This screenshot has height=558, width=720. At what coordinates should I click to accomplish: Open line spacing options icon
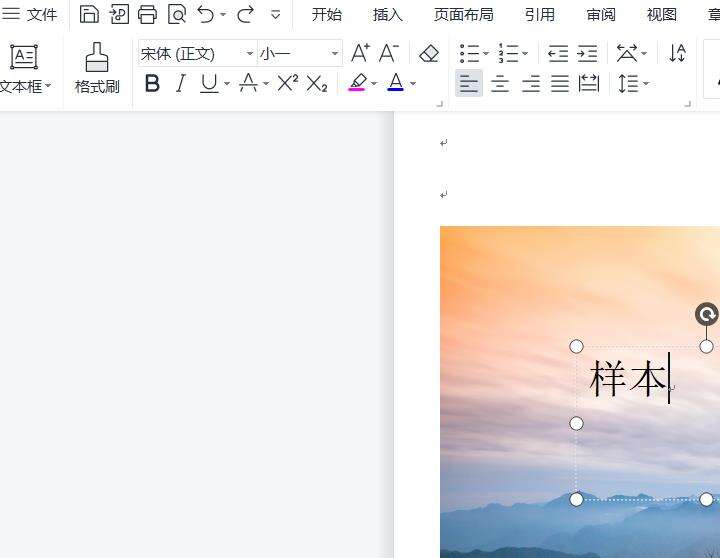click(x=628, y=84)
